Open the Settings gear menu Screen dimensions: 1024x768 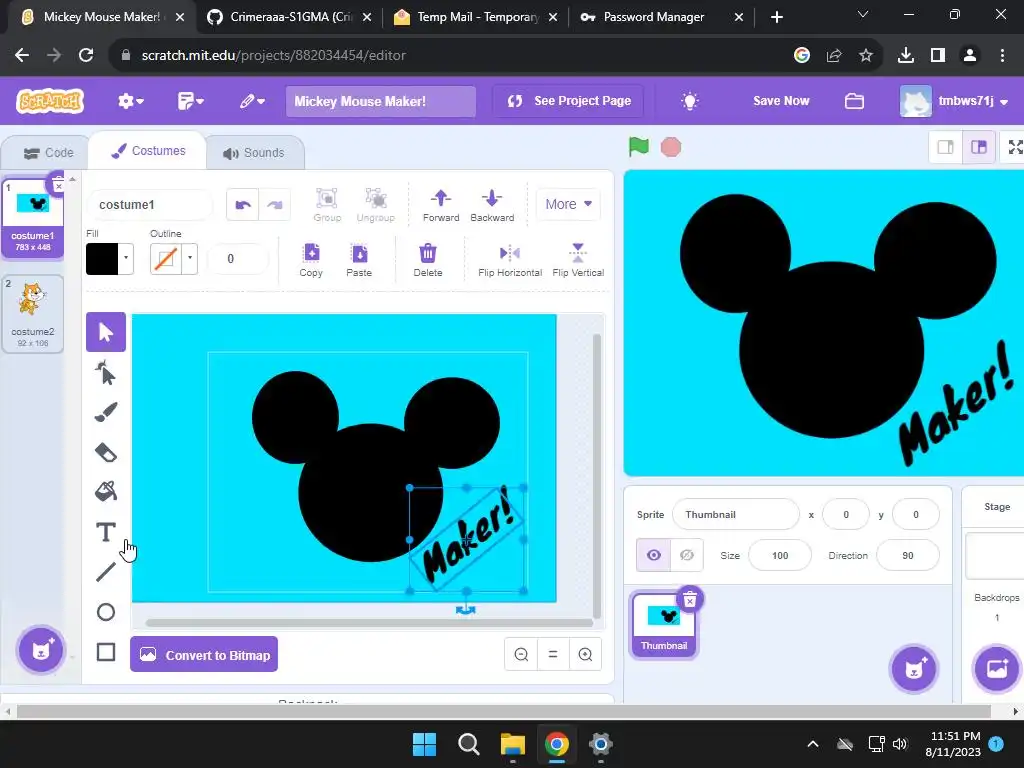tap(131, 101)
